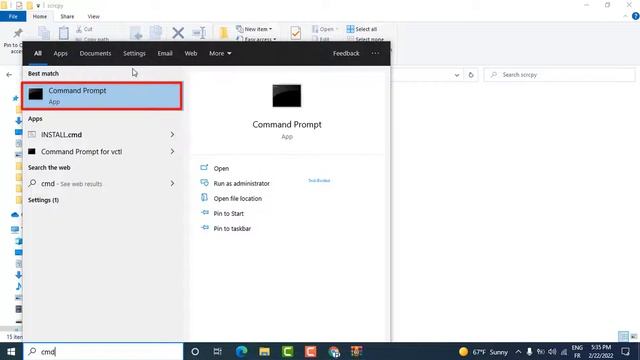Select Home ribbon tab in Explorer
This screenshot has height=360, width=640.
[40, 16]
